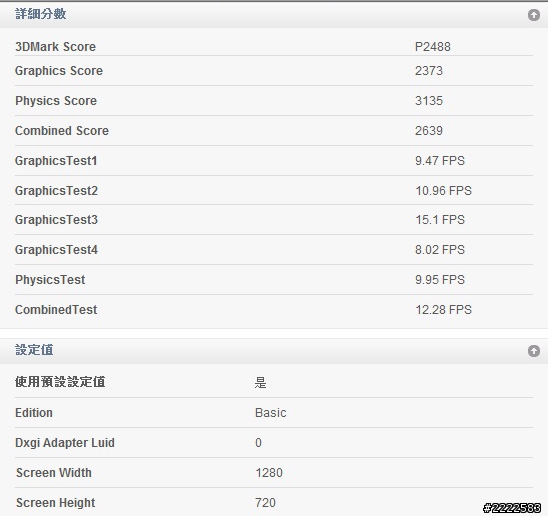Click the 9.95 FPS result
548x516 pixels.
pyautogui.click(x=440, y=280)
